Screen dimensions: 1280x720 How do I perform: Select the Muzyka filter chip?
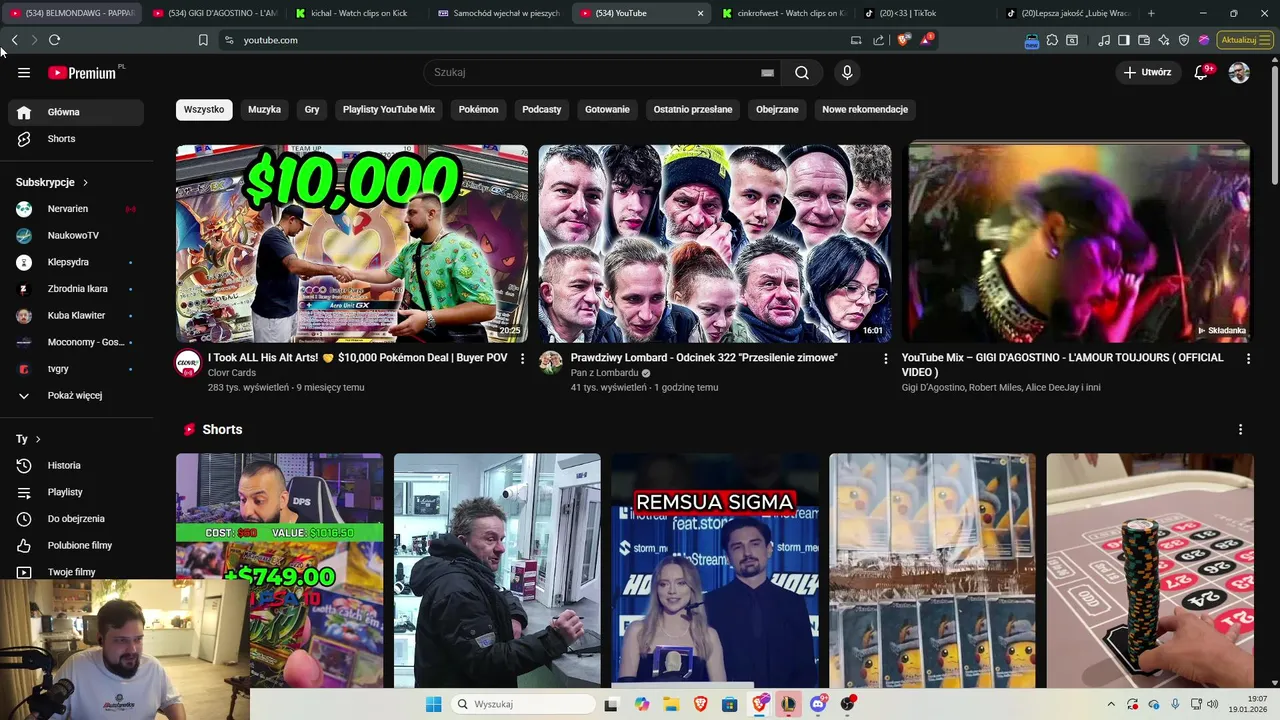(264, 110)
